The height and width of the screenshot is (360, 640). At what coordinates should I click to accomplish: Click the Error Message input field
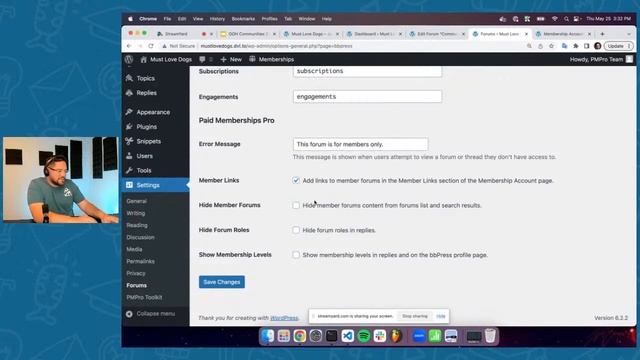coord(360,144)
